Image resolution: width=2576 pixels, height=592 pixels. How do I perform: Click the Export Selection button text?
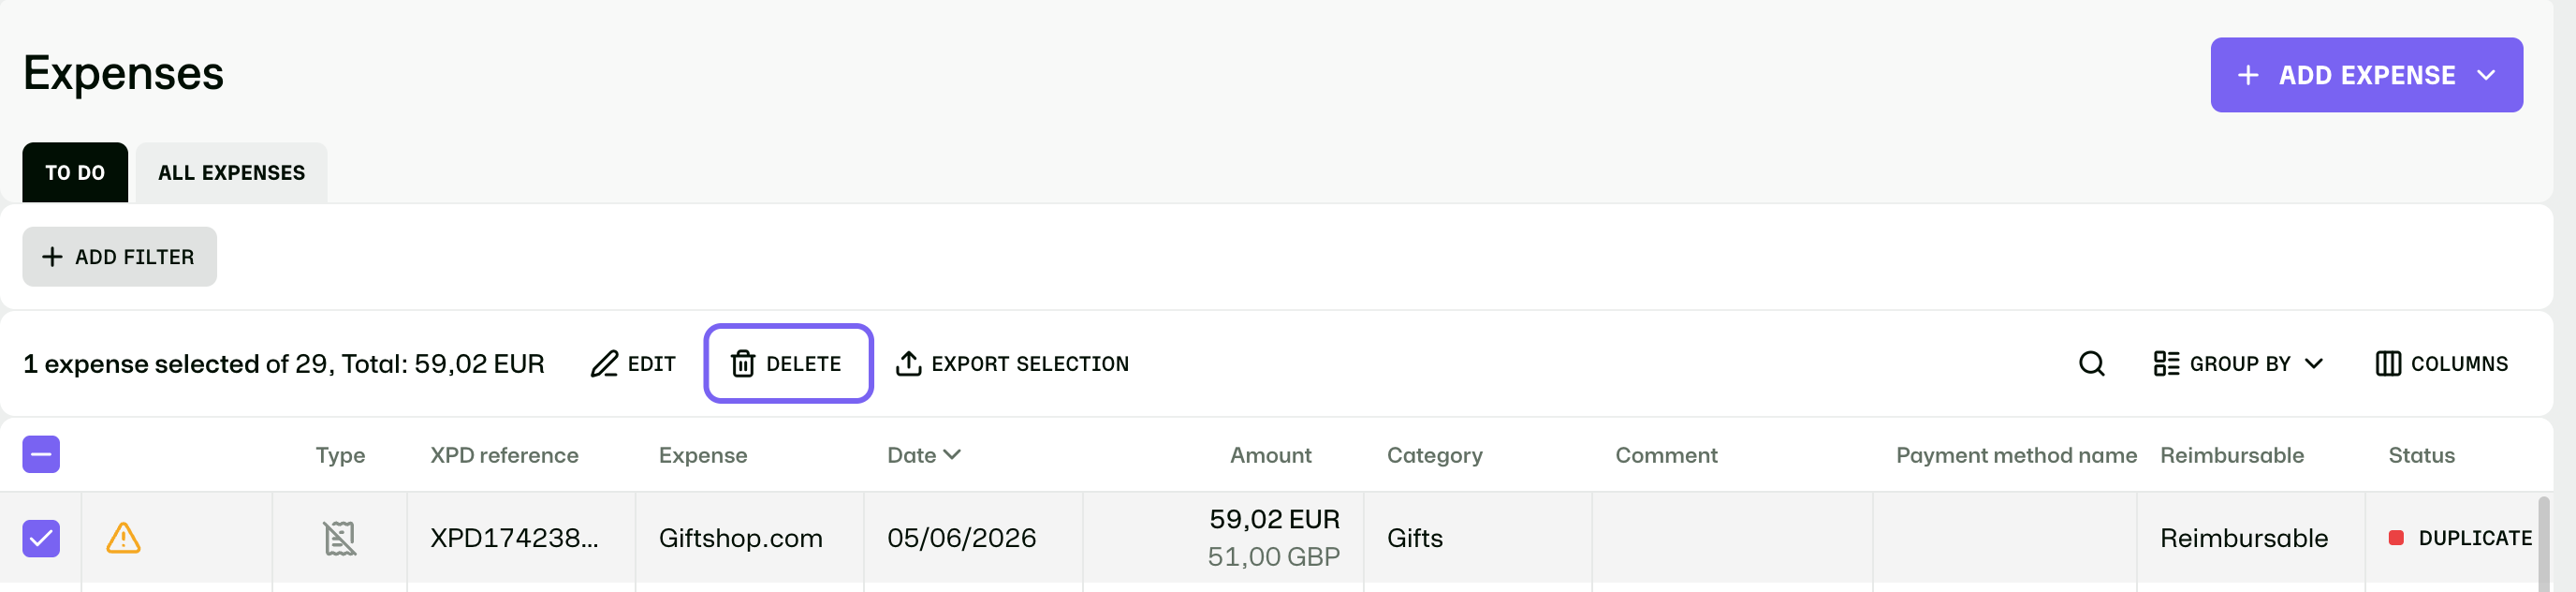(x=1029, y=364)
